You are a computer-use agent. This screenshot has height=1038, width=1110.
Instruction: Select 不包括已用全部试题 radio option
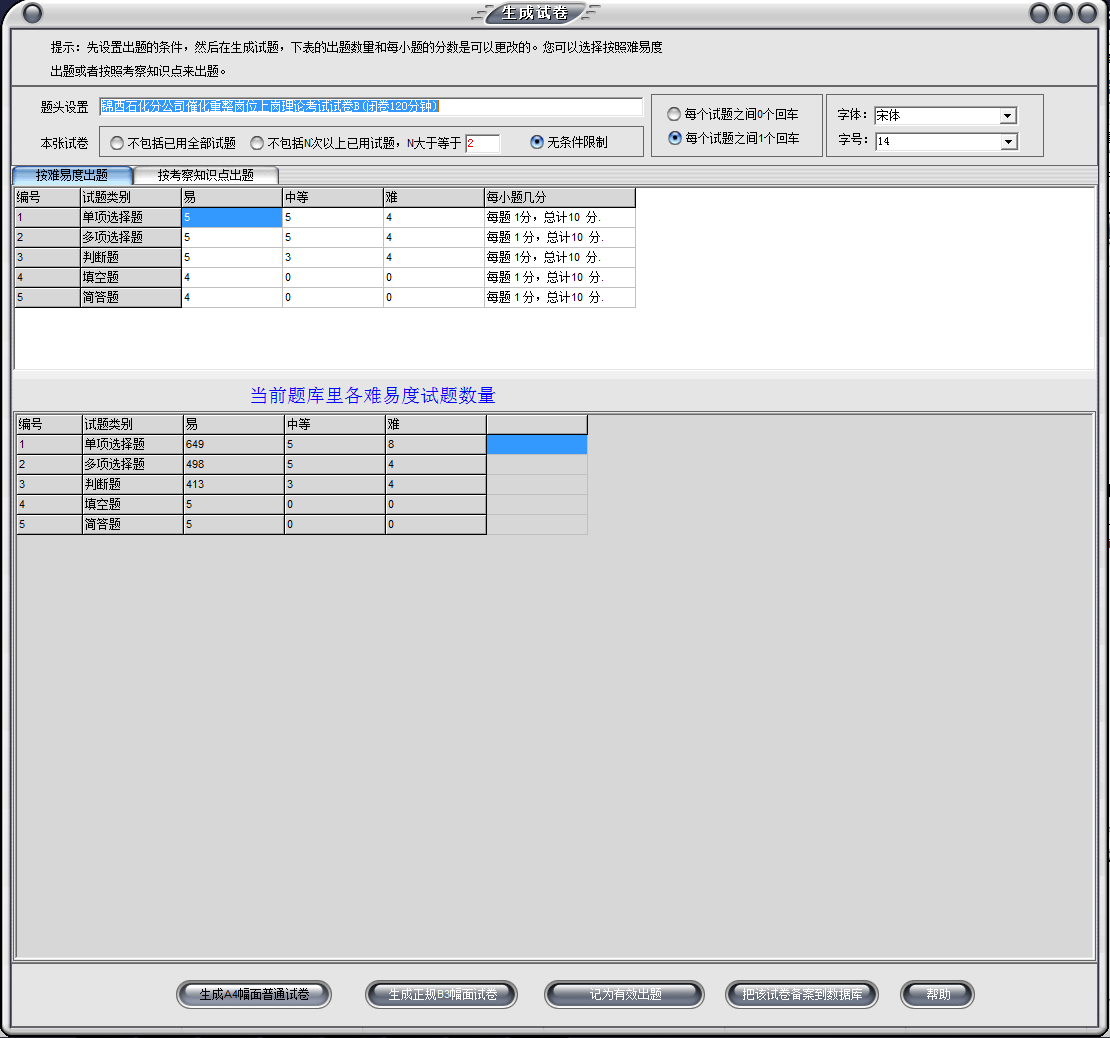tap(118, 143)
